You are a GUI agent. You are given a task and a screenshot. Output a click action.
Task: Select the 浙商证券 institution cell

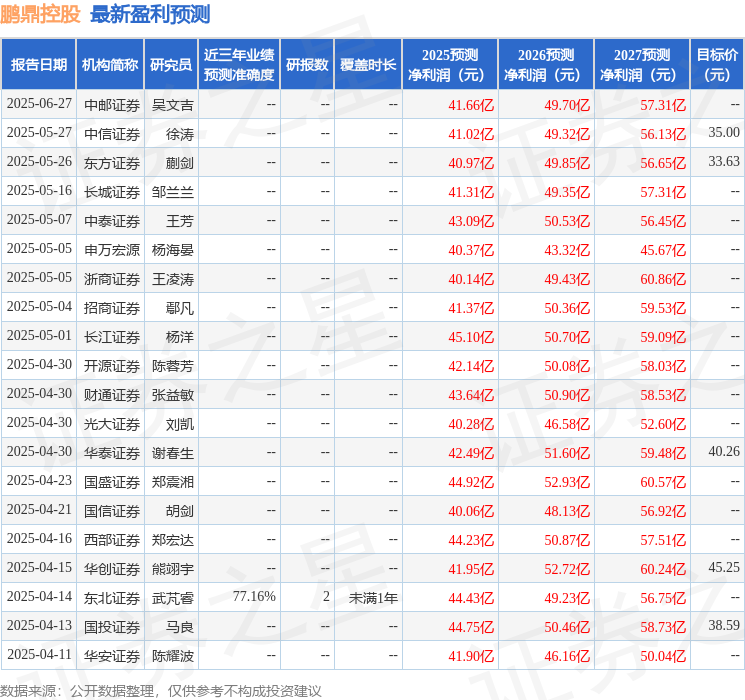click(x=112, y=279)
